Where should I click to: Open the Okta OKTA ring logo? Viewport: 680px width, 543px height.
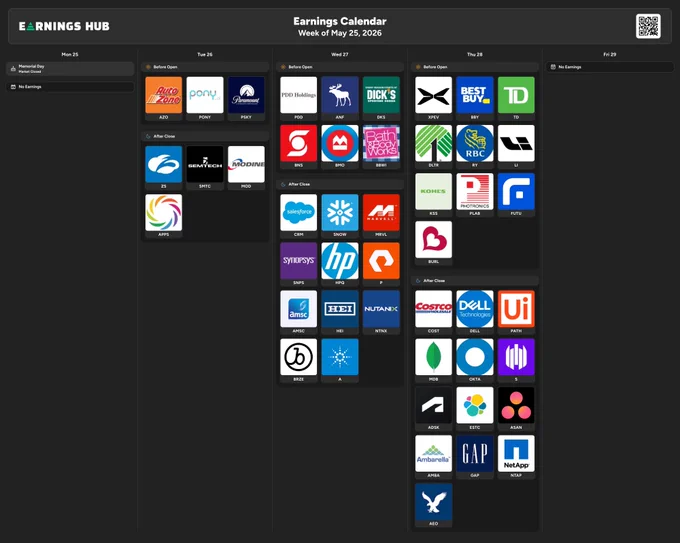click(474, 357)
